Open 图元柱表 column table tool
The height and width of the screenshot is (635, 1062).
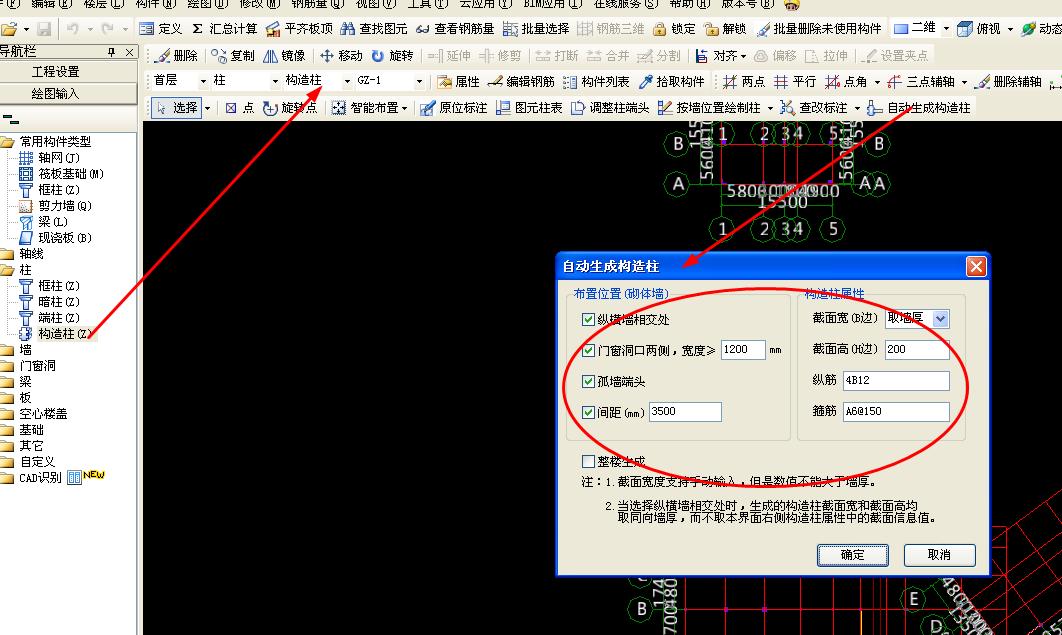[529, 108]
